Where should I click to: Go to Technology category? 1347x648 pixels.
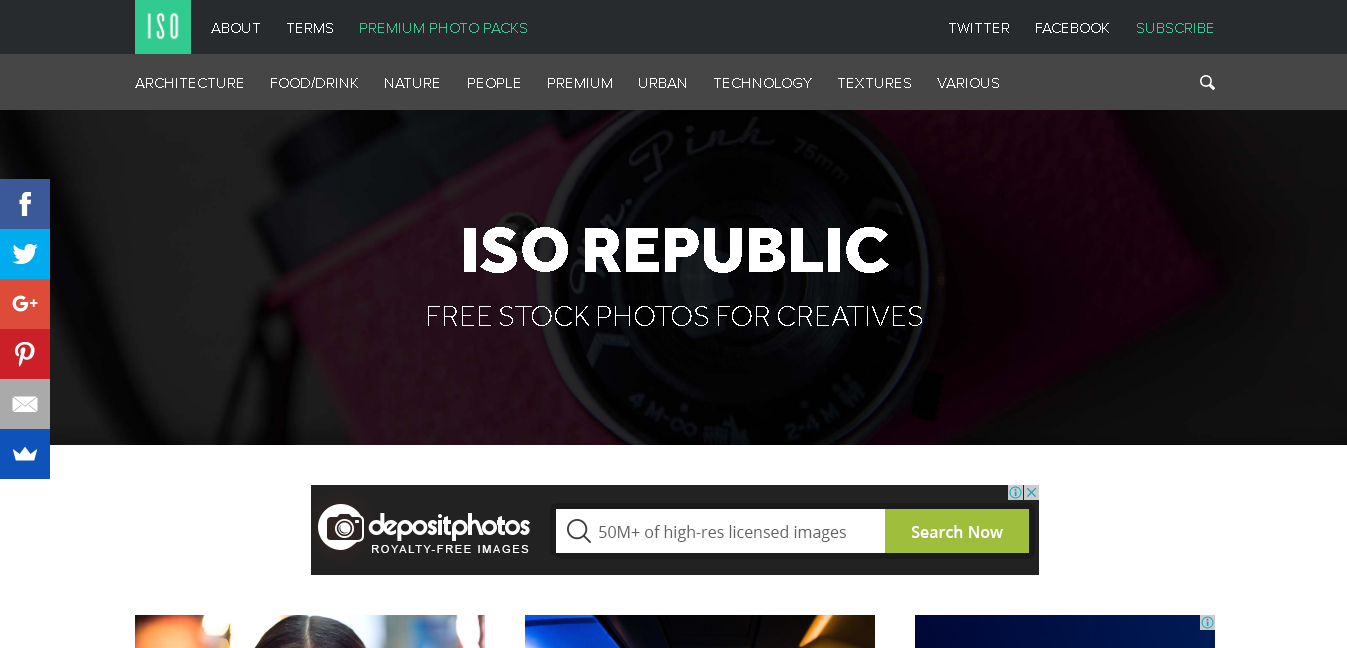(762, 83)
